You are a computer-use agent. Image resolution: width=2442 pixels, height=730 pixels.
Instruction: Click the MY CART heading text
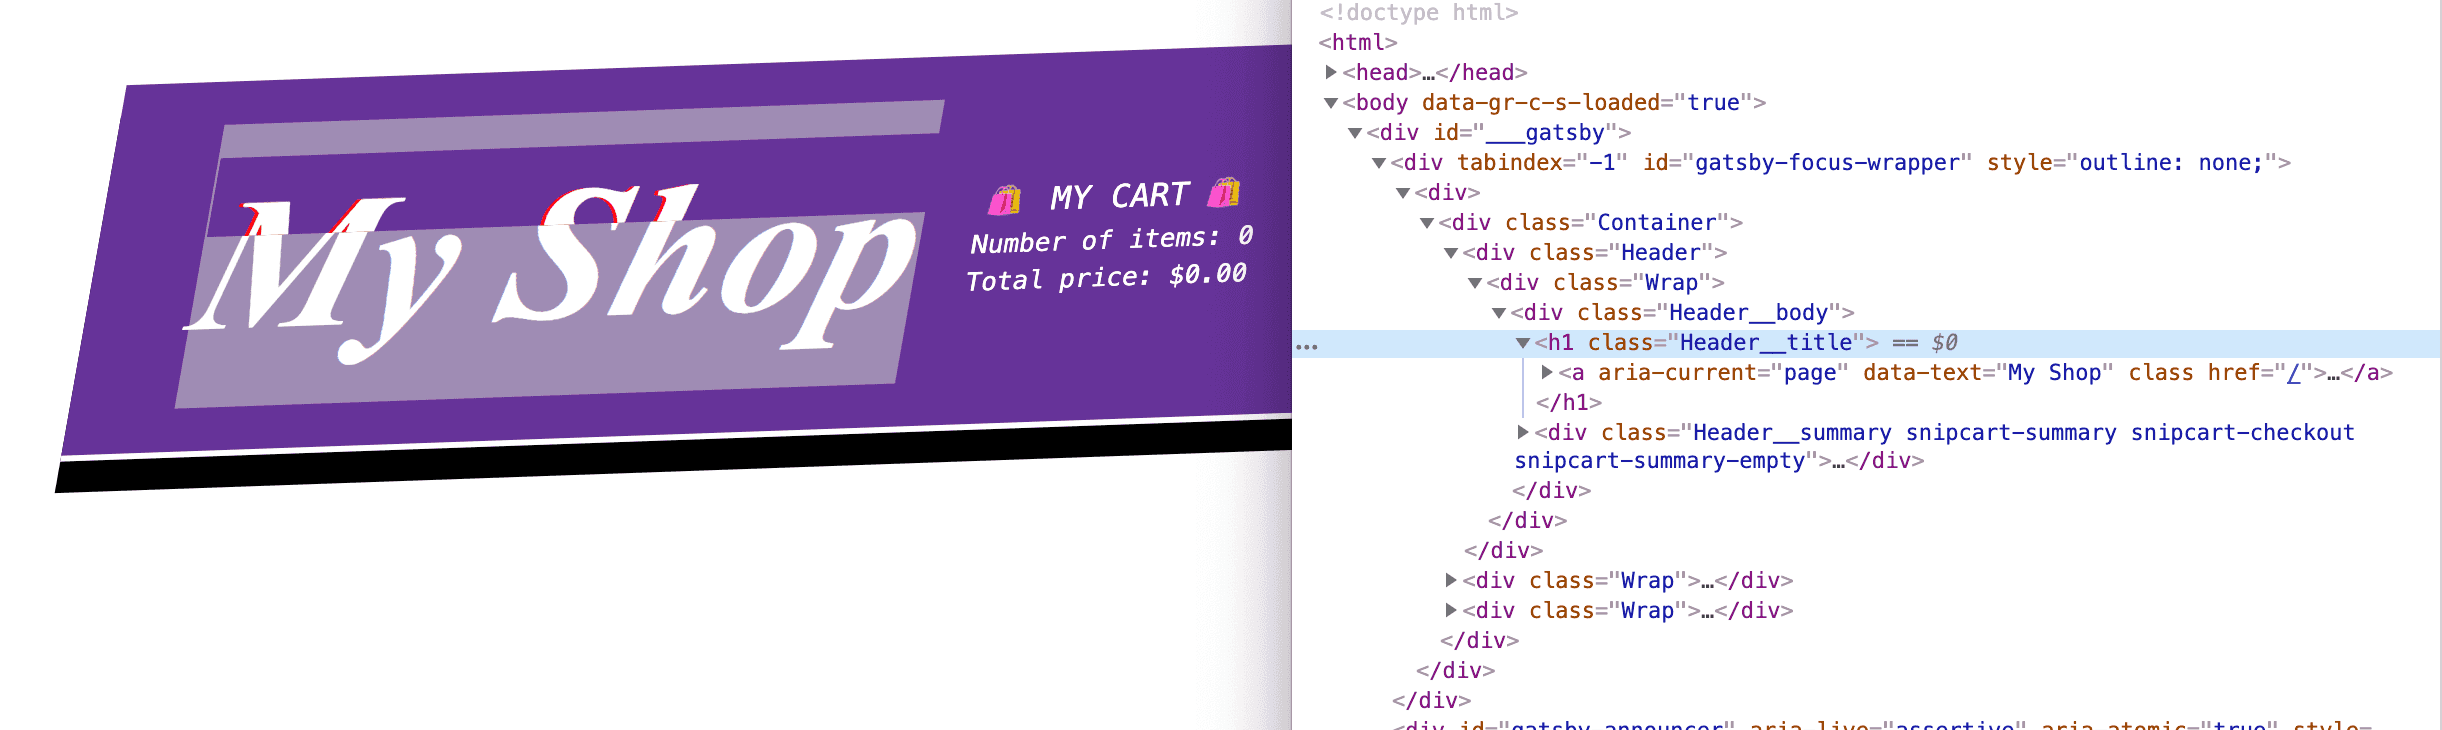click(1120, 196)
